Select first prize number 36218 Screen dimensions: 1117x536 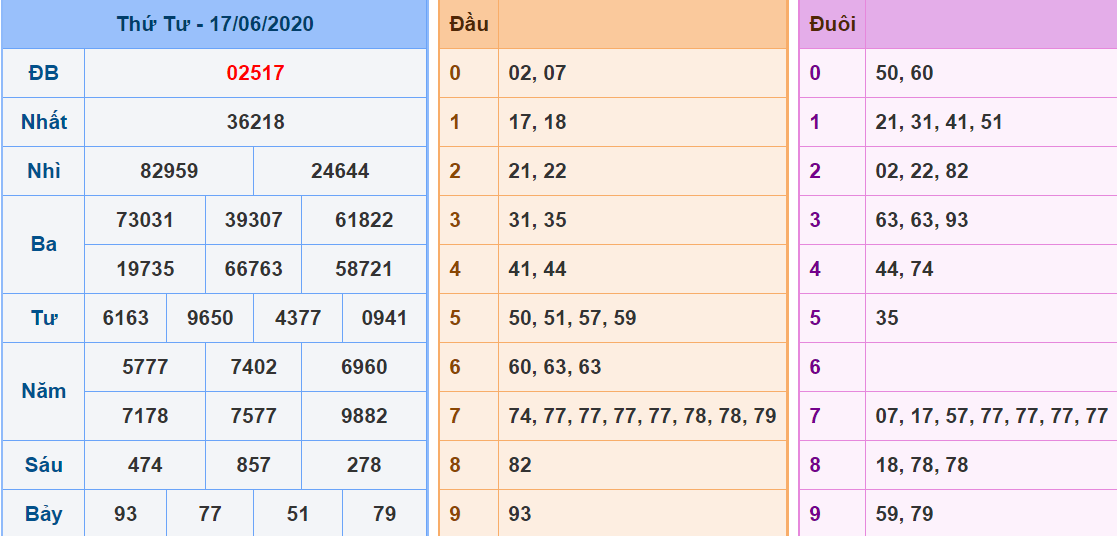point(255,122)
